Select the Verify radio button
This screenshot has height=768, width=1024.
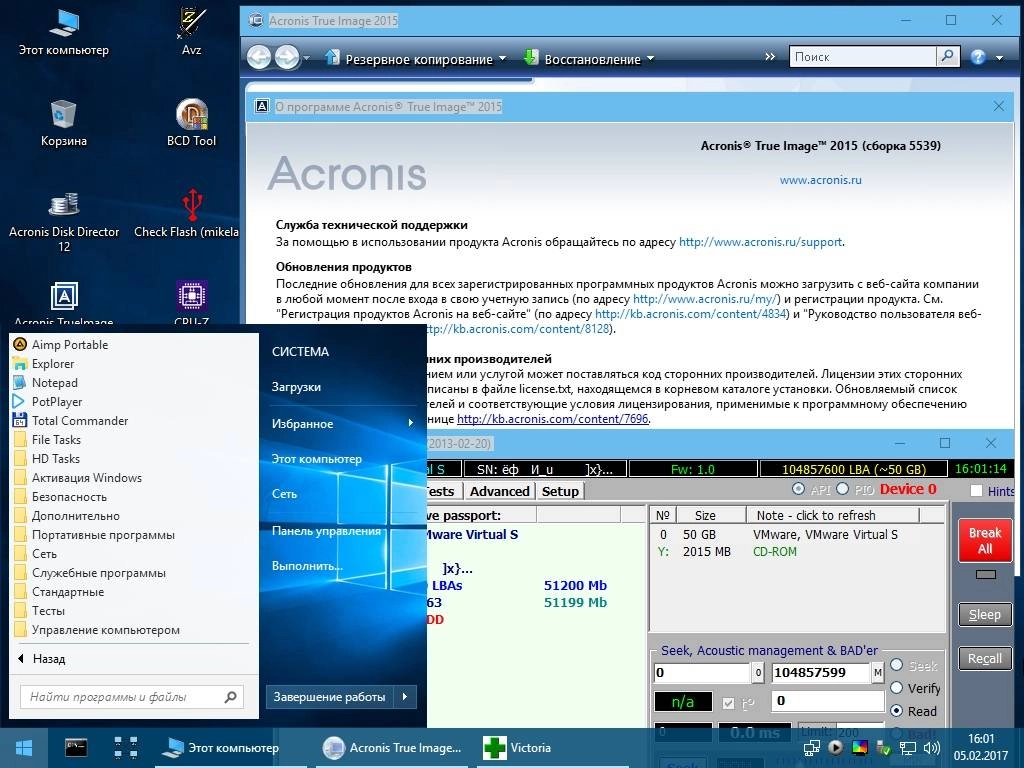click(897, 688)
